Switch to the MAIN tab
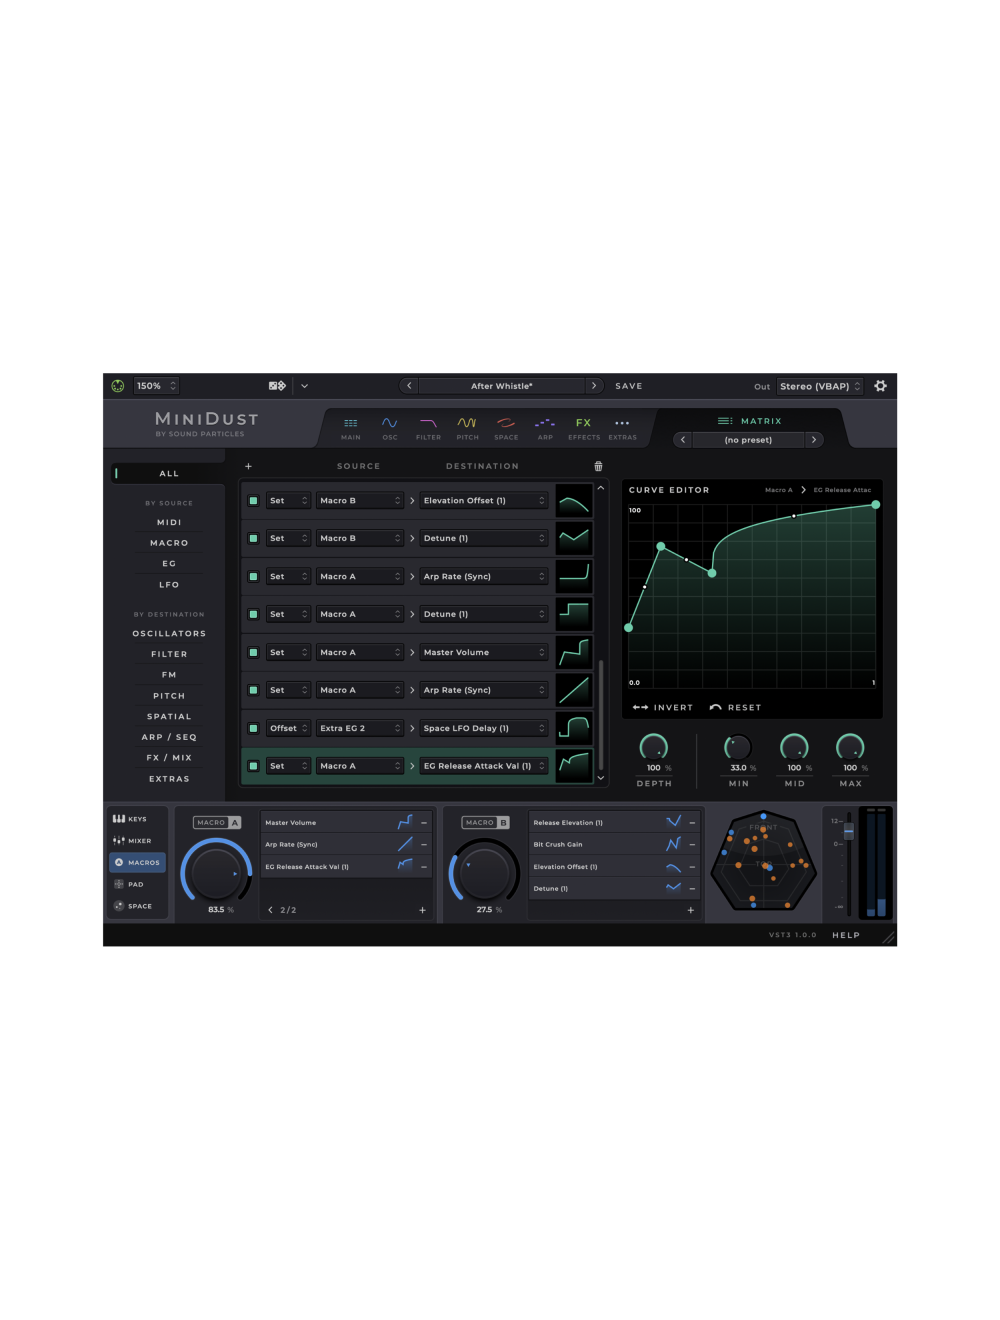The width and height of the screenshot is (1000, 1320). tap(350, 427)
